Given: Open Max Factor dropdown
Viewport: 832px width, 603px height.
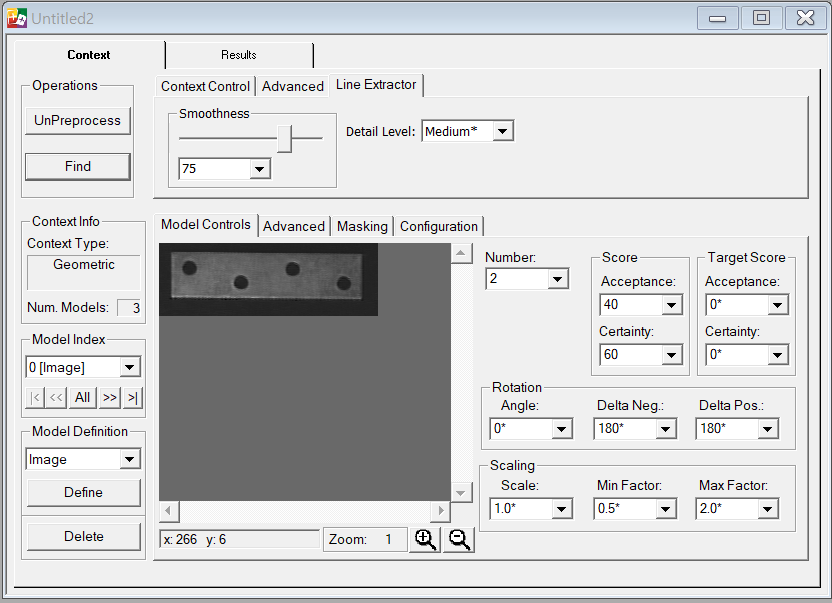Looking at the screenshot, I should pos(767,509).
